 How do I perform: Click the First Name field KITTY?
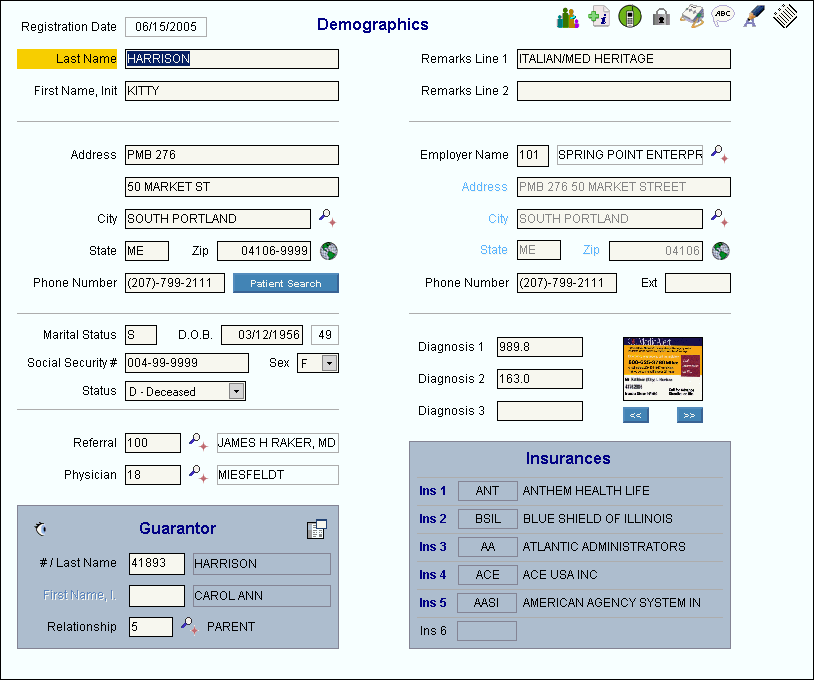[x=232, y=91]
